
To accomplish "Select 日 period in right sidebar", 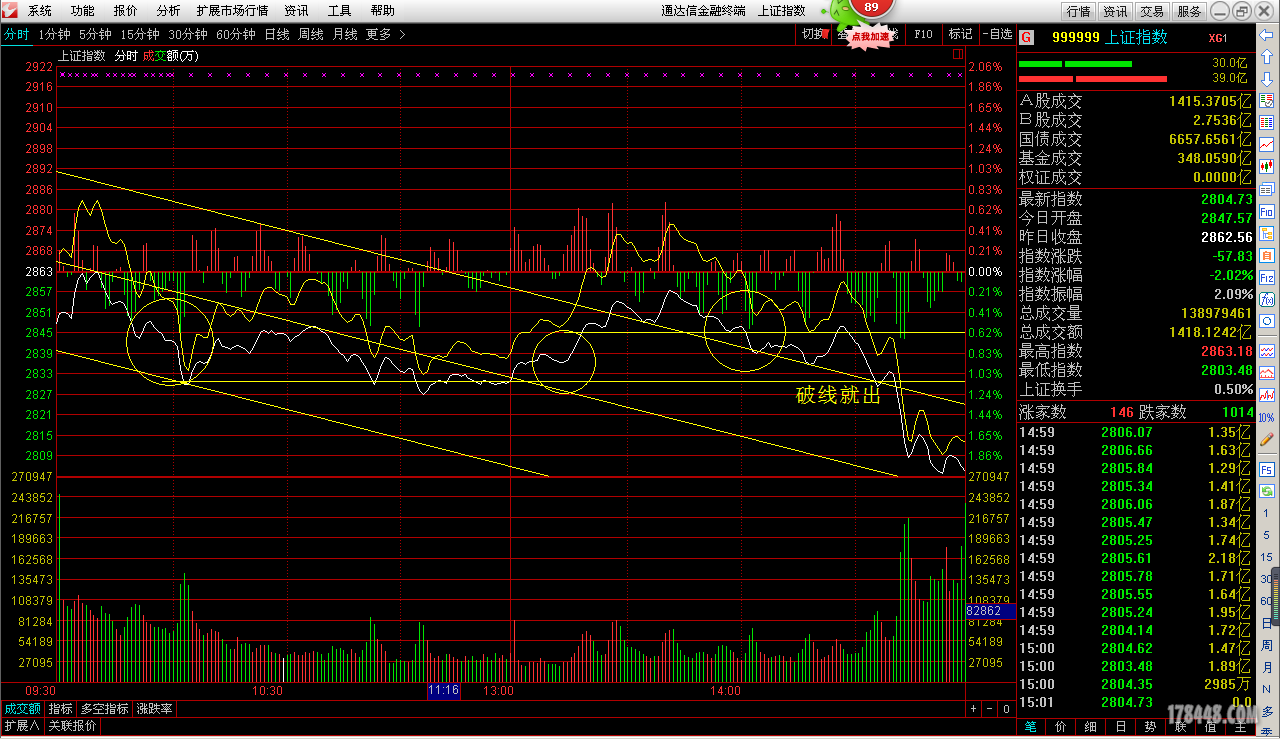I will 1266,622.
